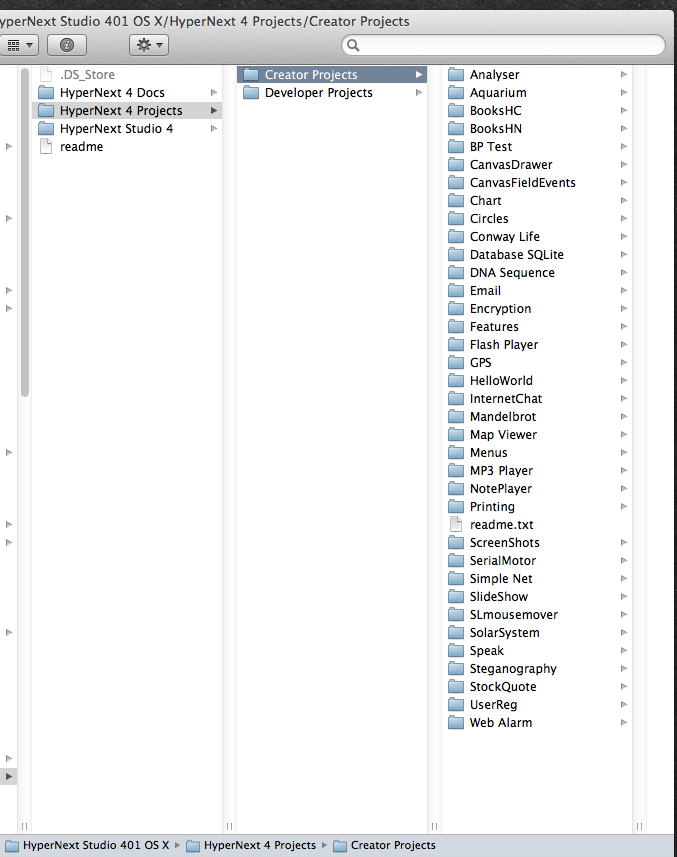Expand the Developer Projects folder arrow

(419, 92)
